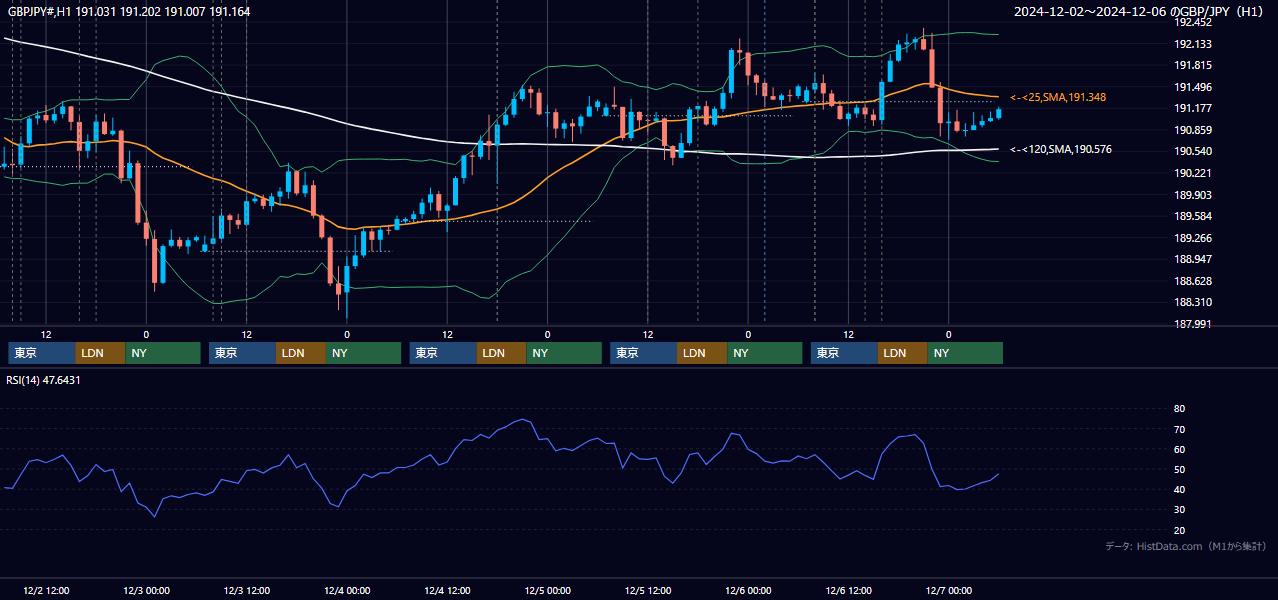The height and width of the screenshot is (600, 1278).
Task: Select the 12/7 00:00 time axis label
Action: click(x=948, y=591)
